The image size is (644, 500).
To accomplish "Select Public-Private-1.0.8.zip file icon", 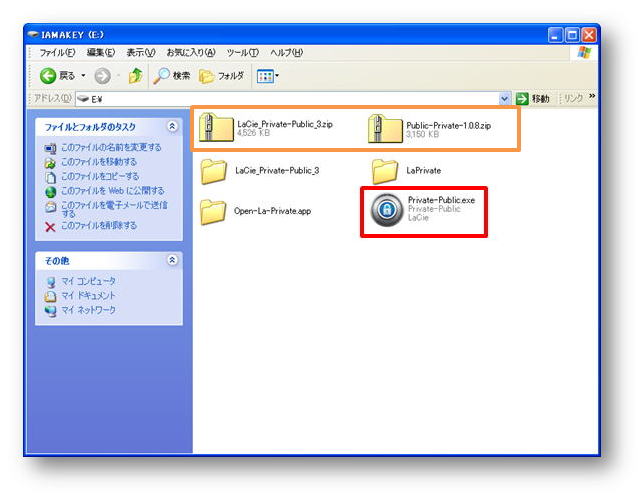I will (x=385, y=129).
